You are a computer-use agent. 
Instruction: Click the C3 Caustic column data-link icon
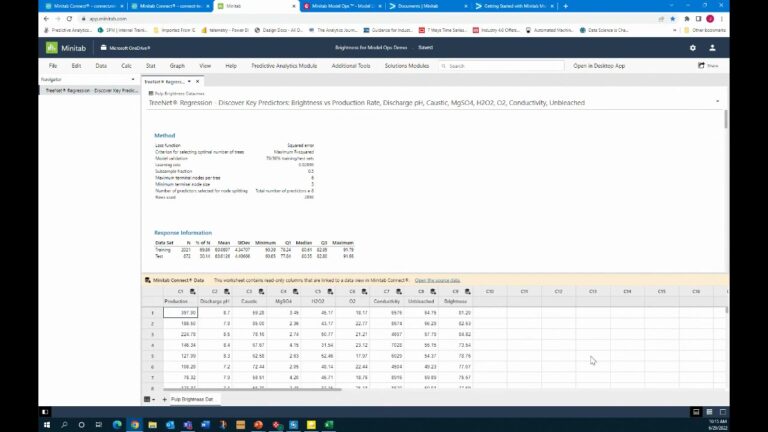pyautogui.click(x=261, y=291)
